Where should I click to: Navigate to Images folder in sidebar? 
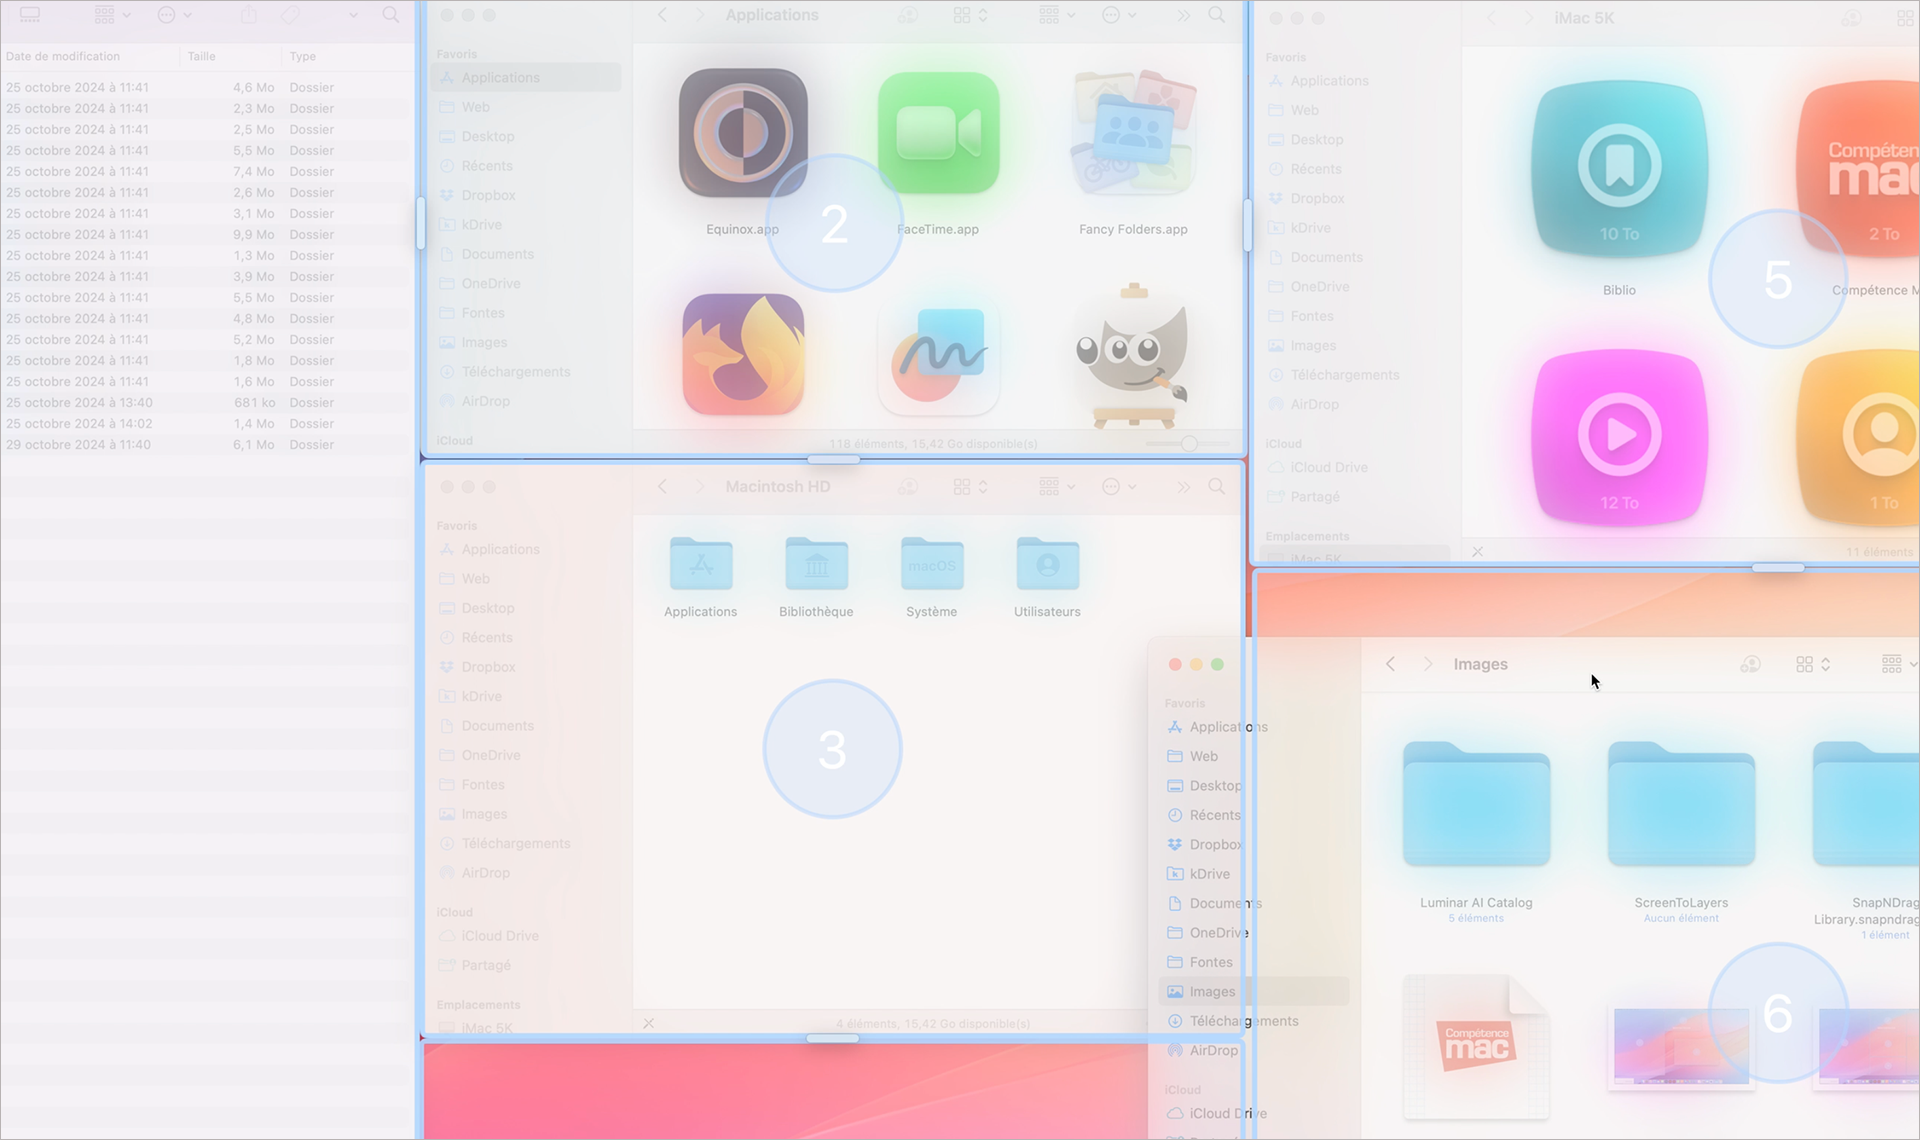1212,991
